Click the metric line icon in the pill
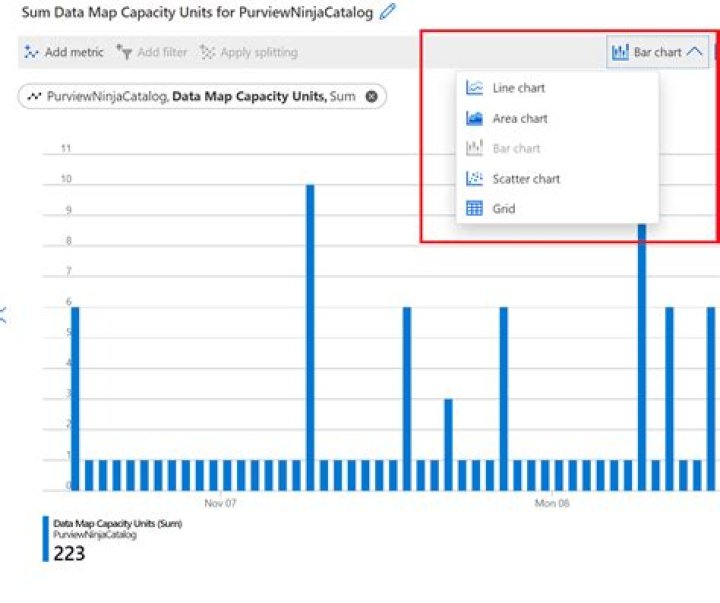720x603 pixels. point(34,96)
